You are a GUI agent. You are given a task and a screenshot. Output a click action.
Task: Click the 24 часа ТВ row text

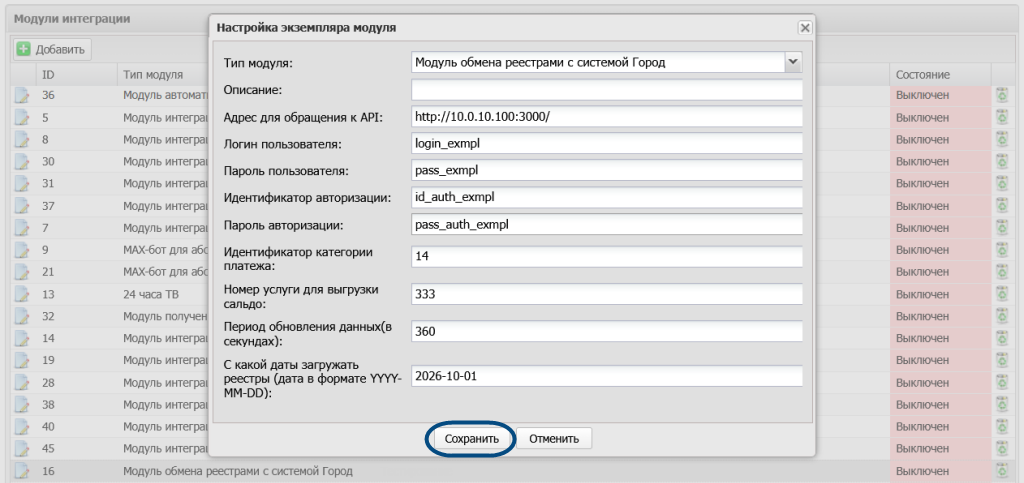point(150,294)
